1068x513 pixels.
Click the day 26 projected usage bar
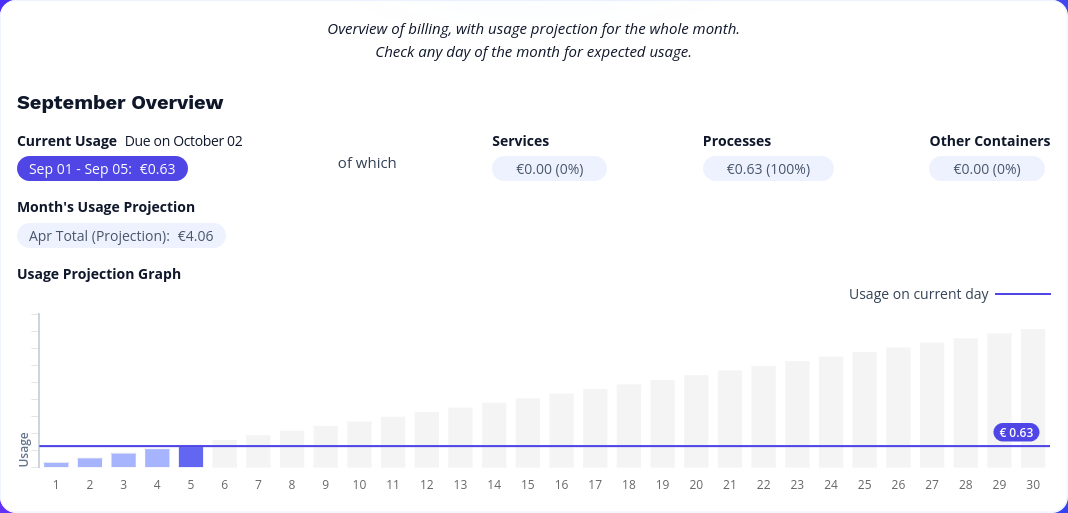[x=898, y=407]
